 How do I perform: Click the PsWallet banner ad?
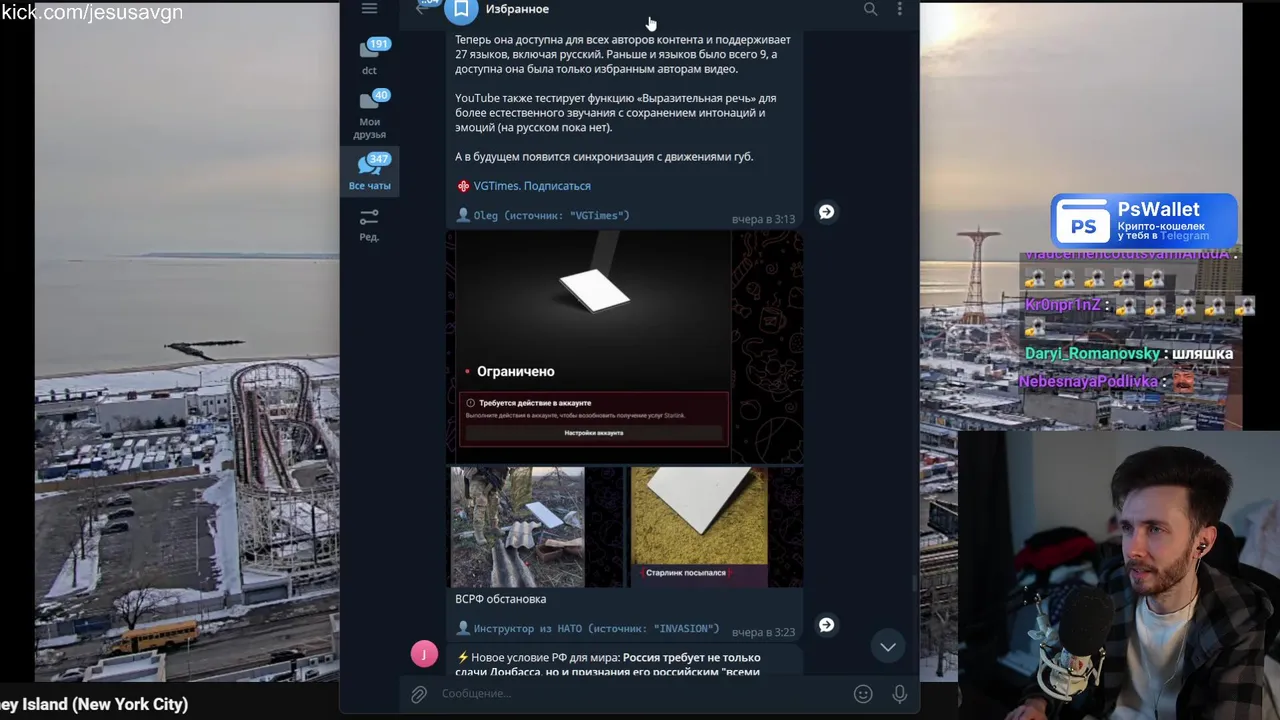tap(1144, 220)
